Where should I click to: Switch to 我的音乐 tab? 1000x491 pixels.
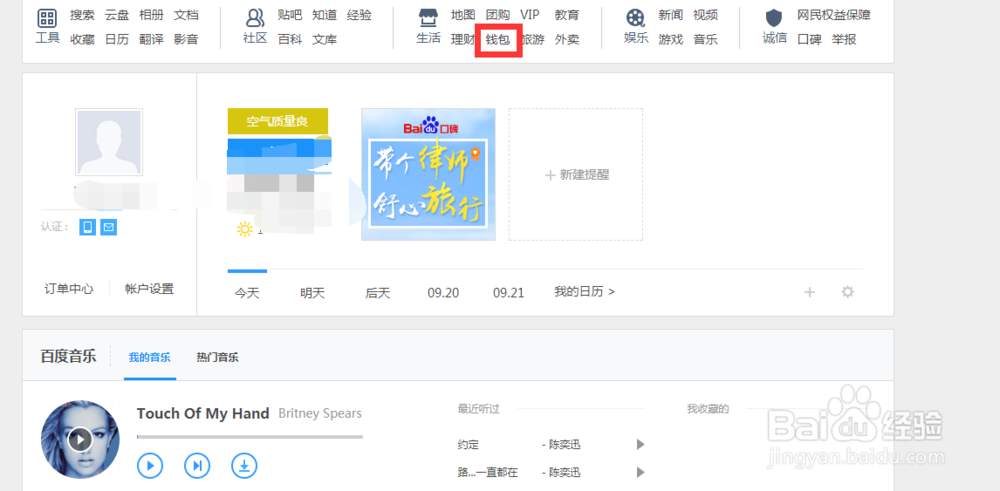click(x=150, y=357)
